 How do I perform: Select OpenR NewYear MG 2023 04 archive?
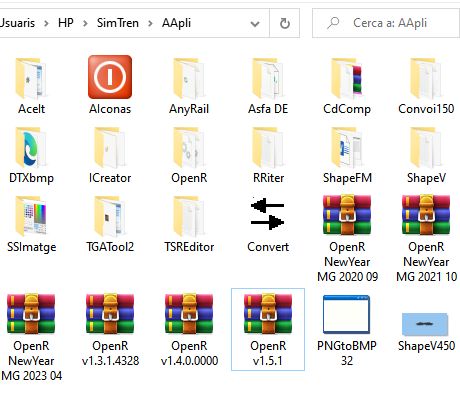pyautogui.click(x=31, y=314)
